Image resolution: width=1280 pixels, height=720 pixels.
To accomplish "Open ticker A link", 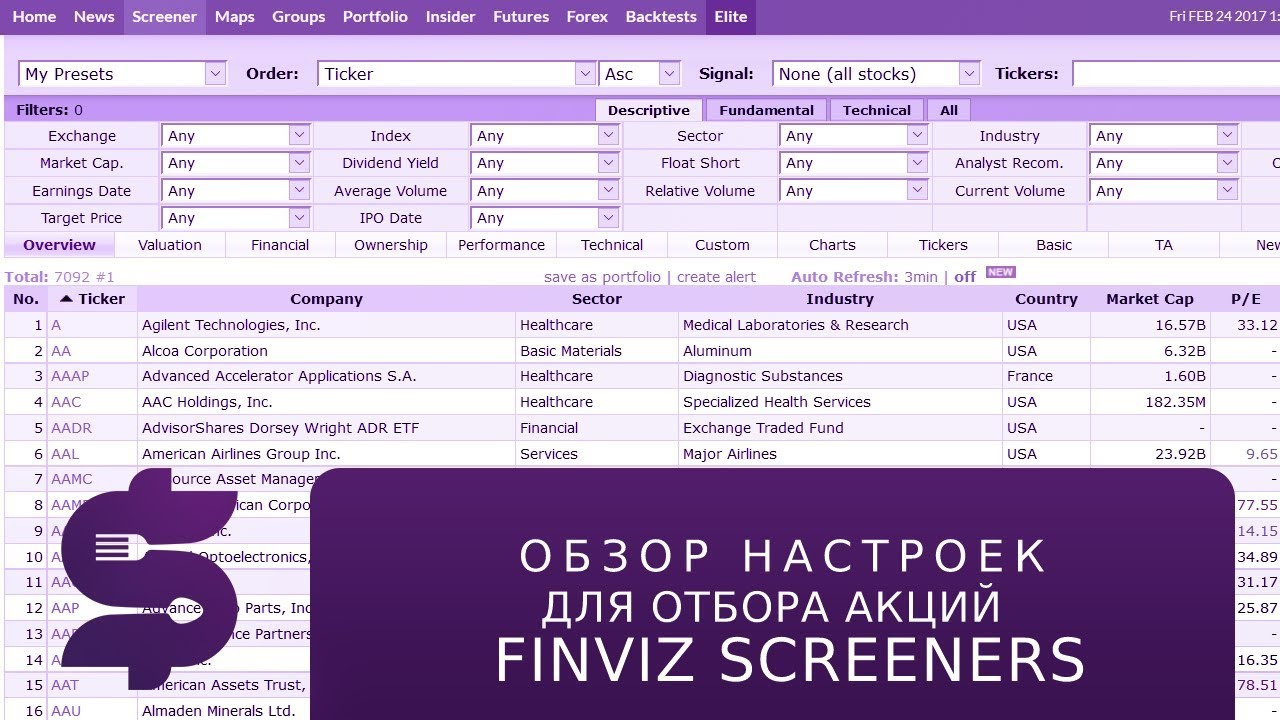I will 56,325.
